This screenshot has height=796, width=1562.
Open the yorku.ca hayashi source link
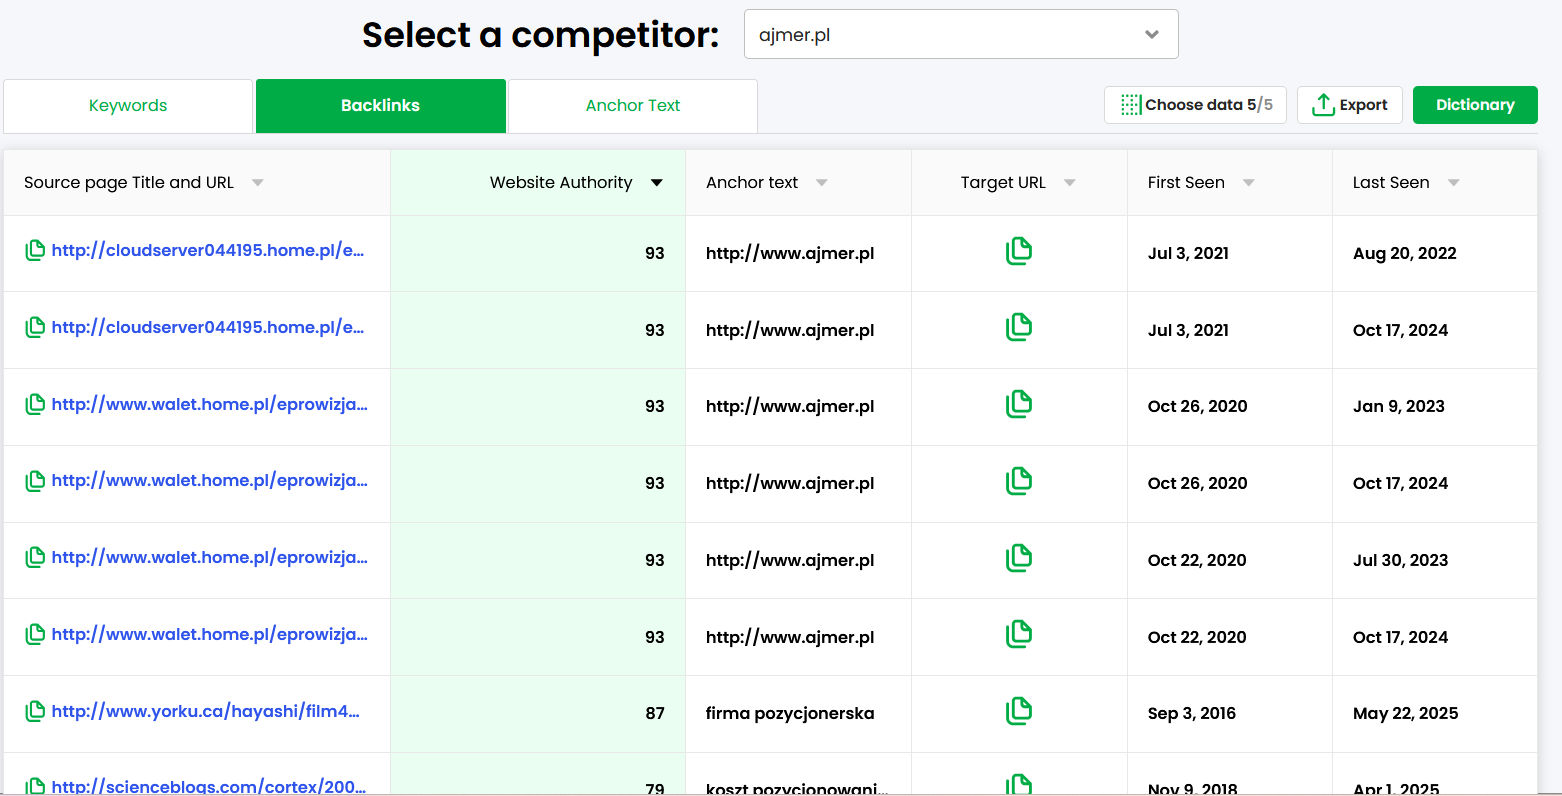coord(205,711)
